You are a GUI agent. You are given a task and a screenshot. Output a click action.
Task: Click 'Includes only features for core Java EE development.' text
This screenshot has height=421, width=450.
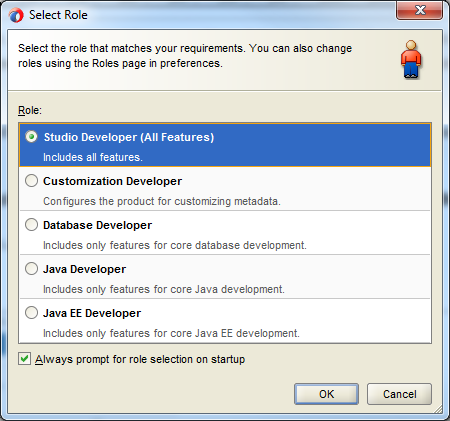click(171, 333)
